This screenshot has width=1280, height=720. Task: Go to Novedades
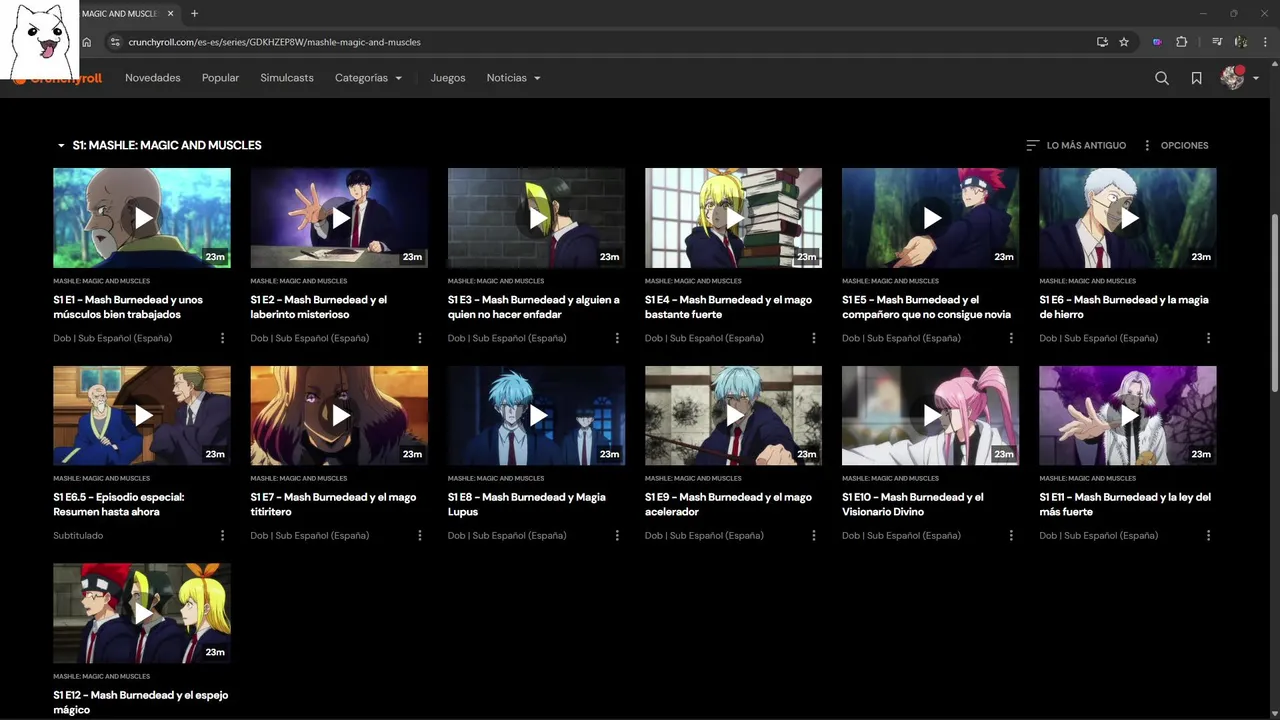153,78
